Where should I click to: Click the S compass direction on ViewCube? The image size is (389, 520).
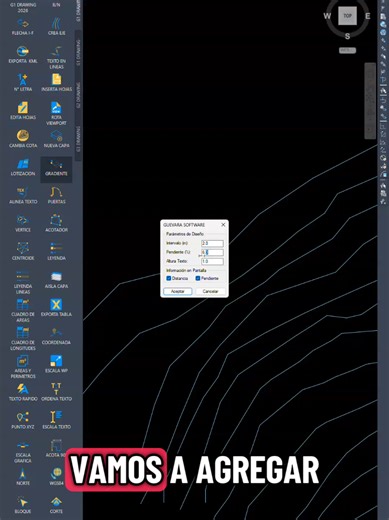click(x=347, y=36)
